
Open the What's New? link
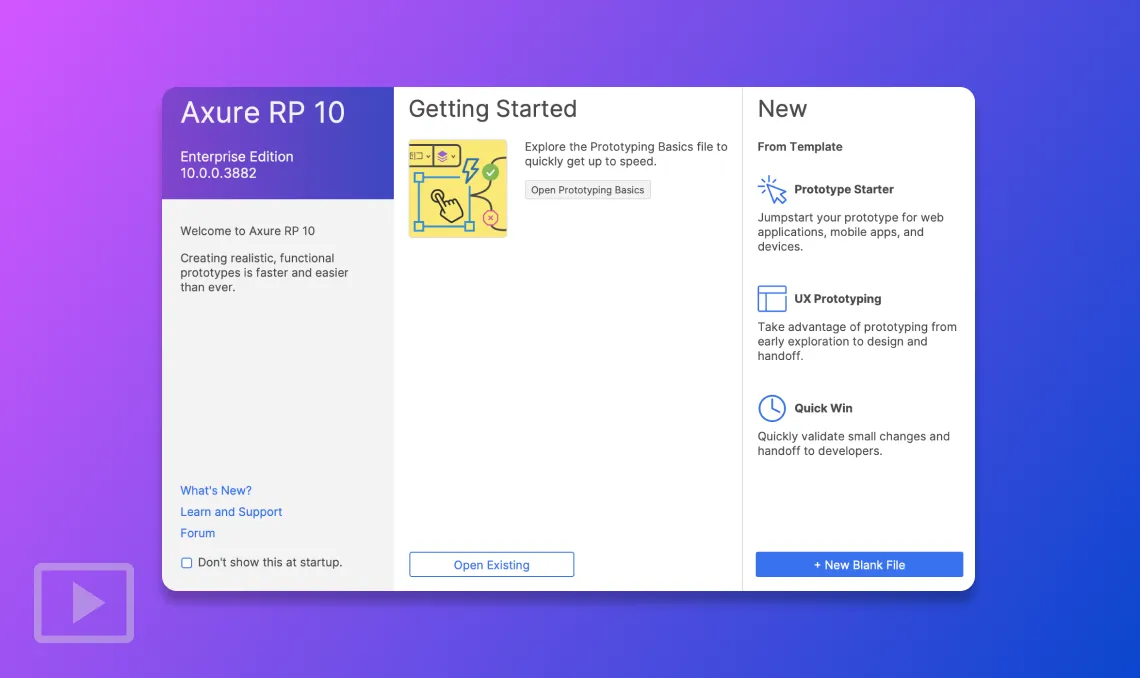[x=216, y=491]
